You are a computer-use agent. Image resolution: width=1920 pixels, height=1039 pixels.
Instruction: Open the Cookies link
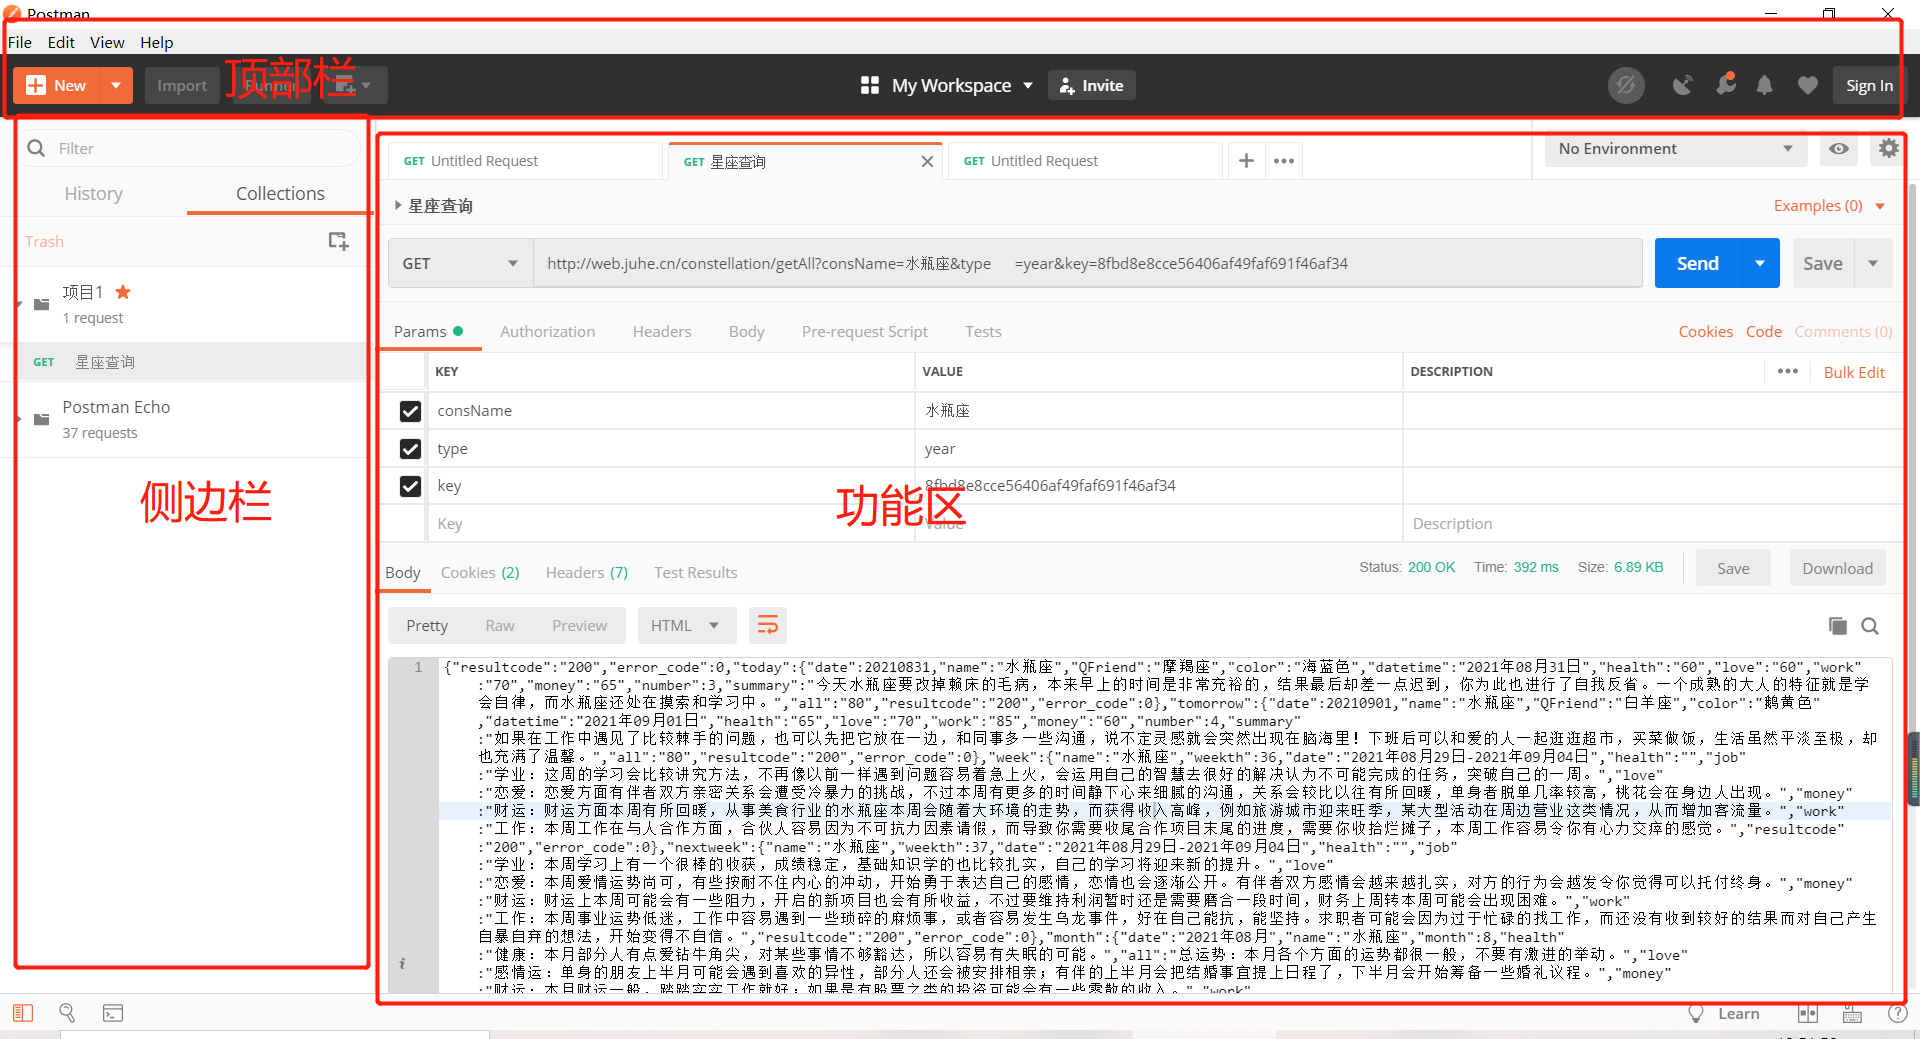point(1705,332)
